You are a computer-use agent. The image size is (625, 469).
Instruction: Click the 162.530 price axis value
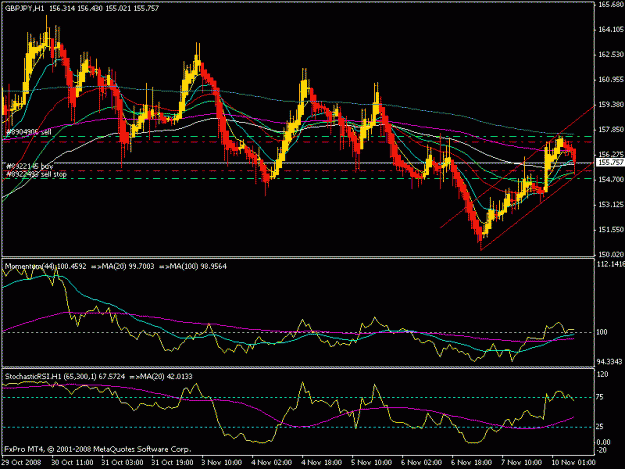coord(611,55)
